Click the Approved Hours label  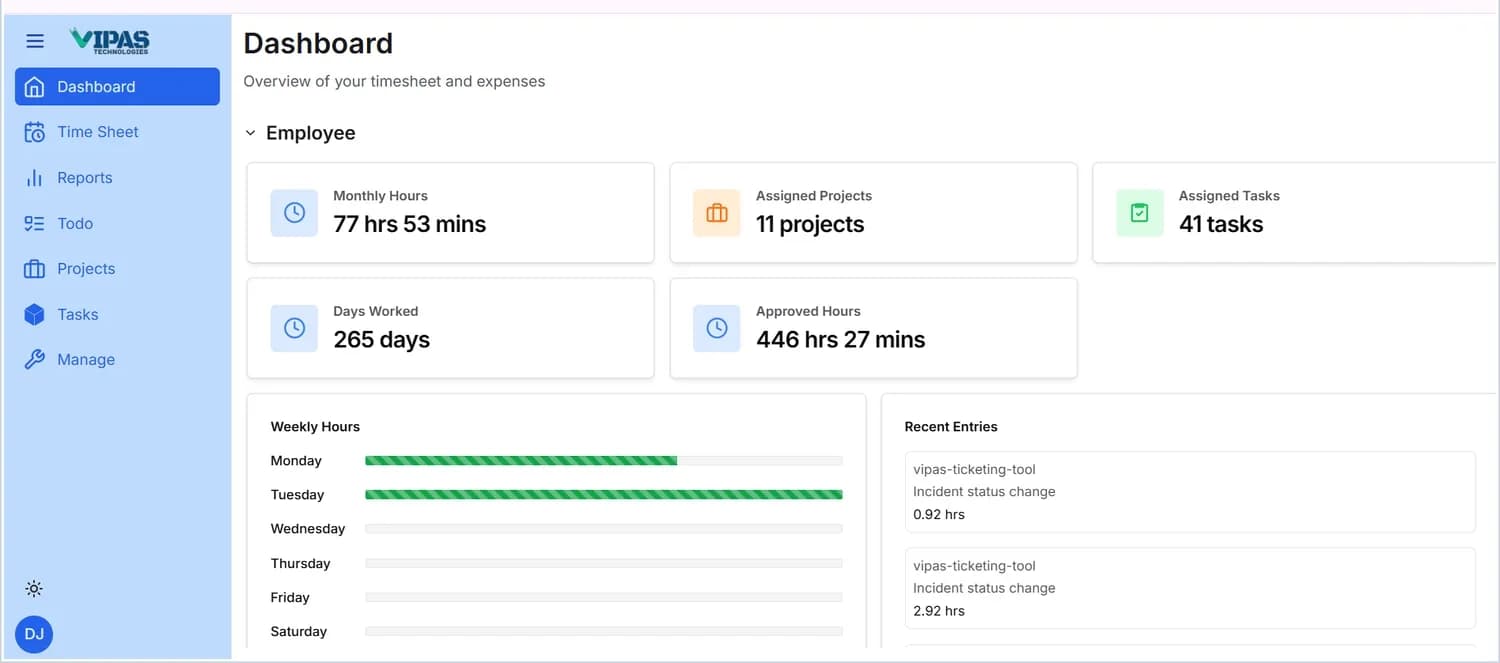pos(808,311)
